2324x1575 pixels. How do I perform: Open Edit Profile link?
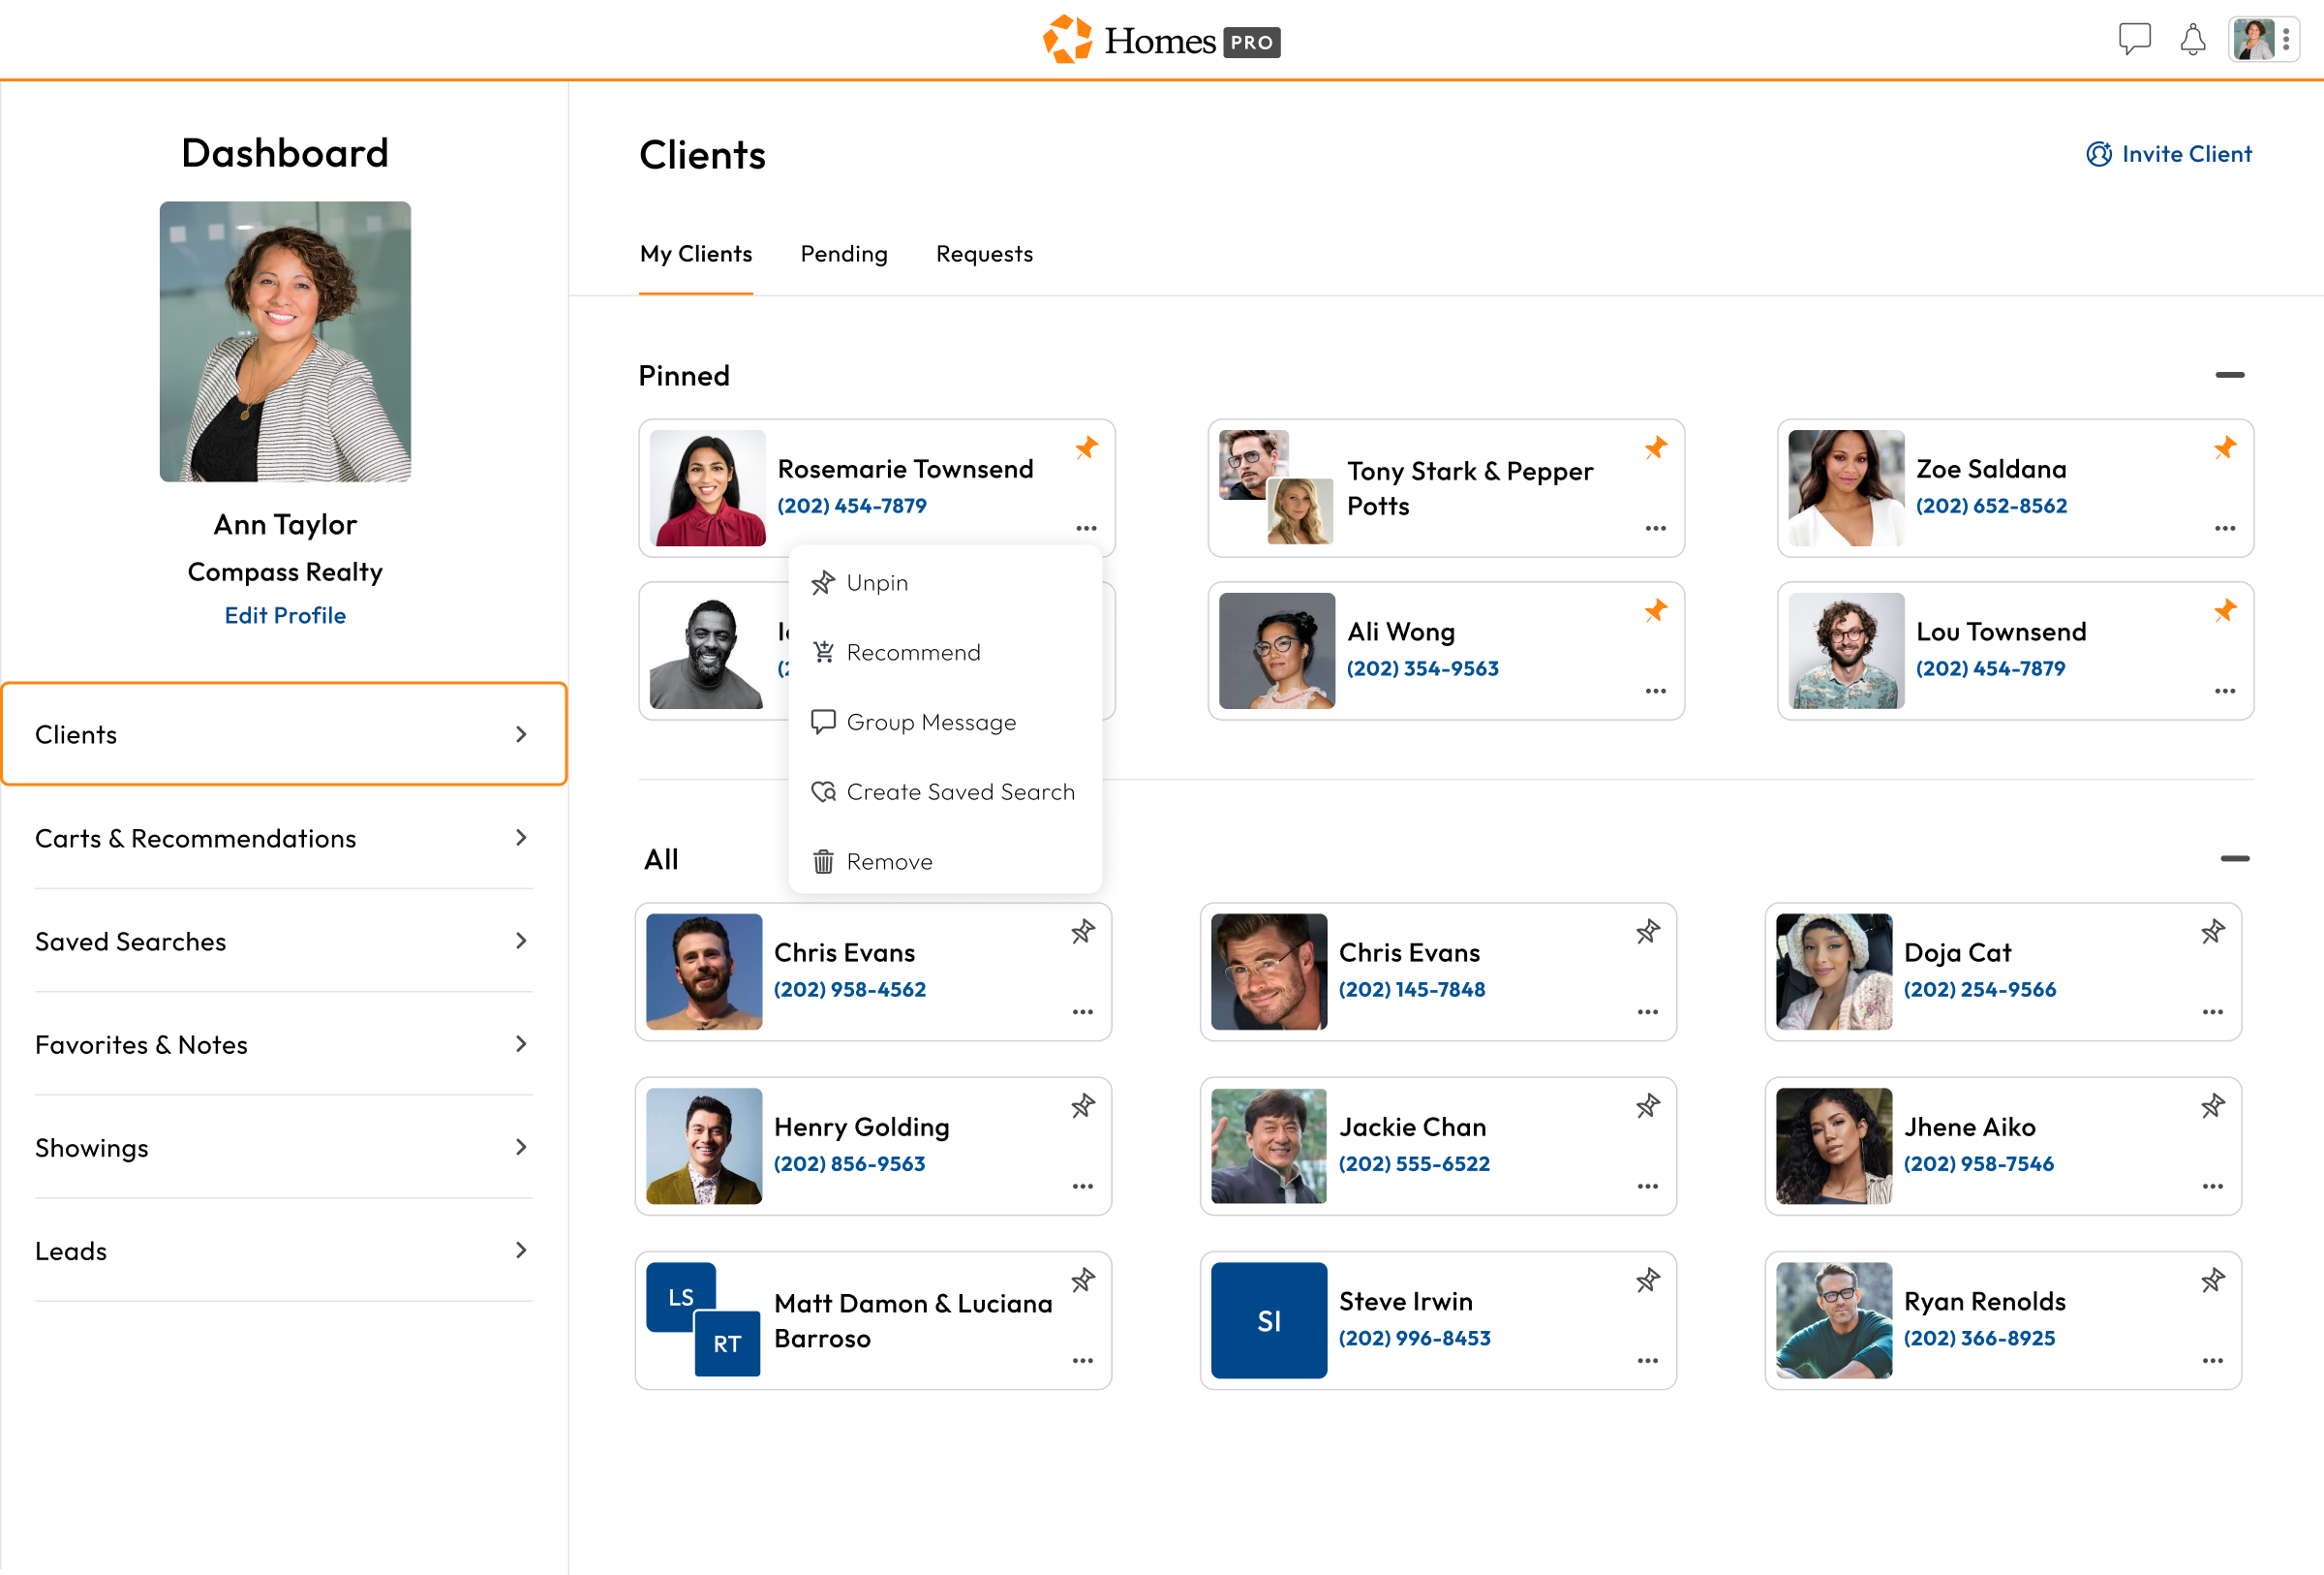(x=285, y=615)
